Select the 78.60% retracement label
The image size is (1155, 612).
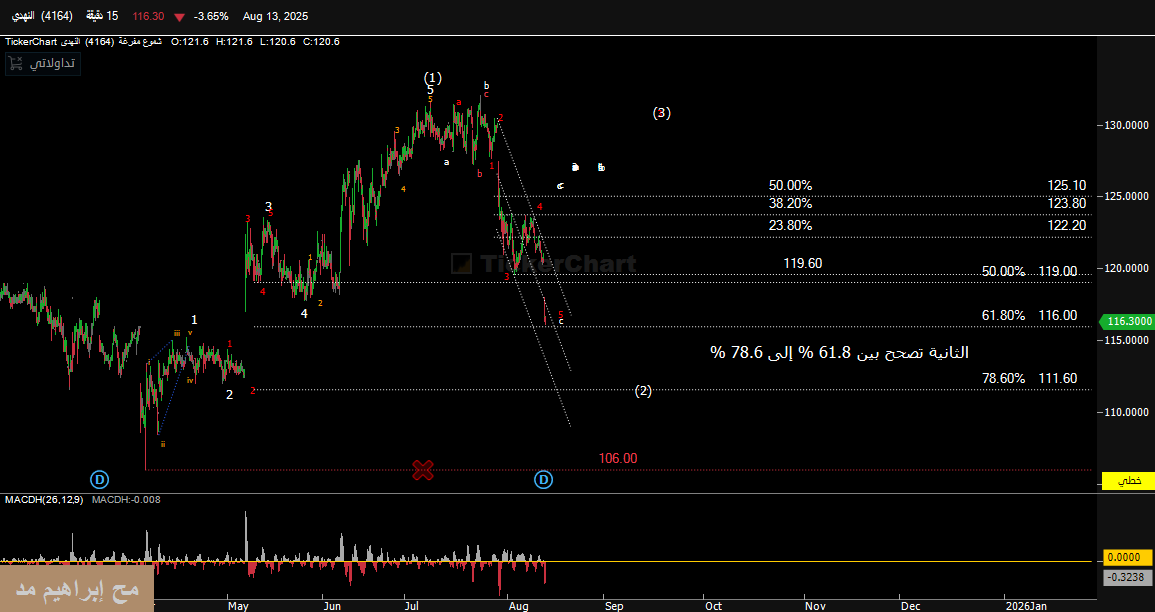coord(1003,379)
